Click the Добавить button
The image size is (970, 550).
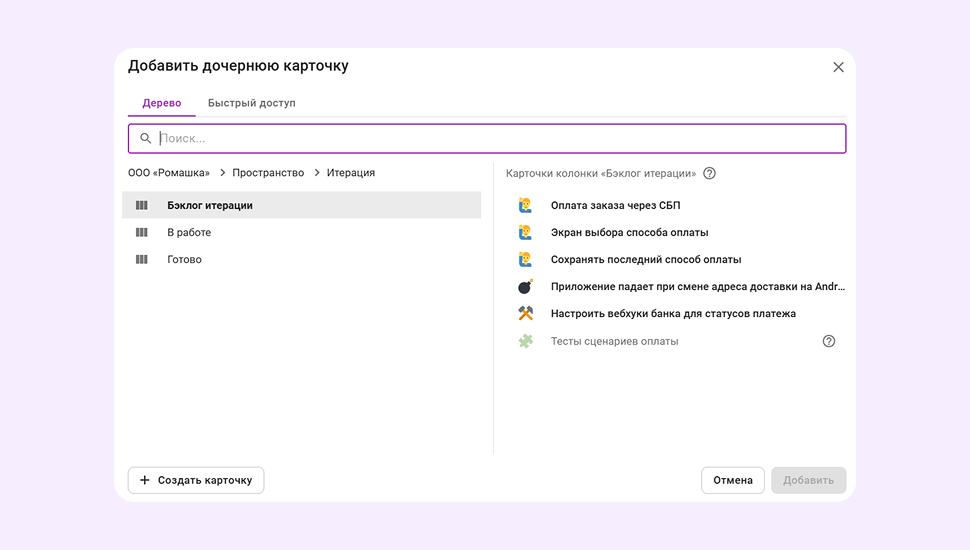(809, 480)
